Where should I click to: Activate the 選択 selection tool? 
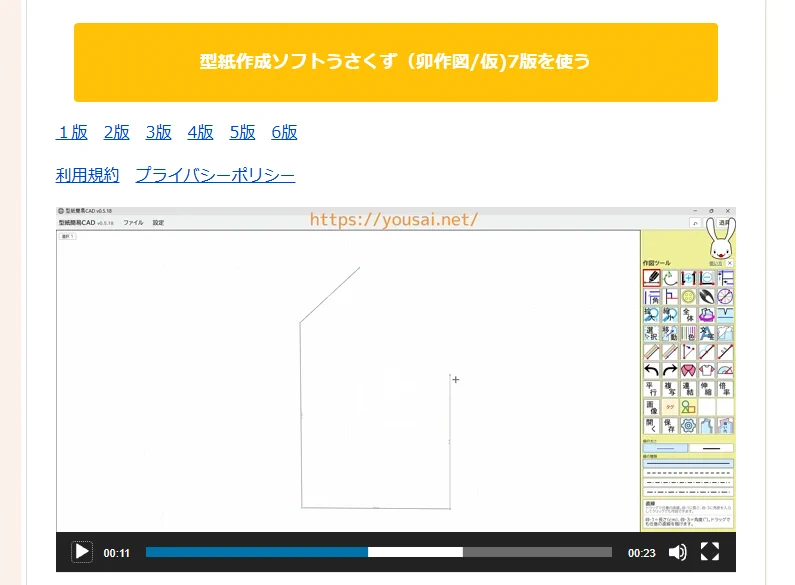click(652, 334)
